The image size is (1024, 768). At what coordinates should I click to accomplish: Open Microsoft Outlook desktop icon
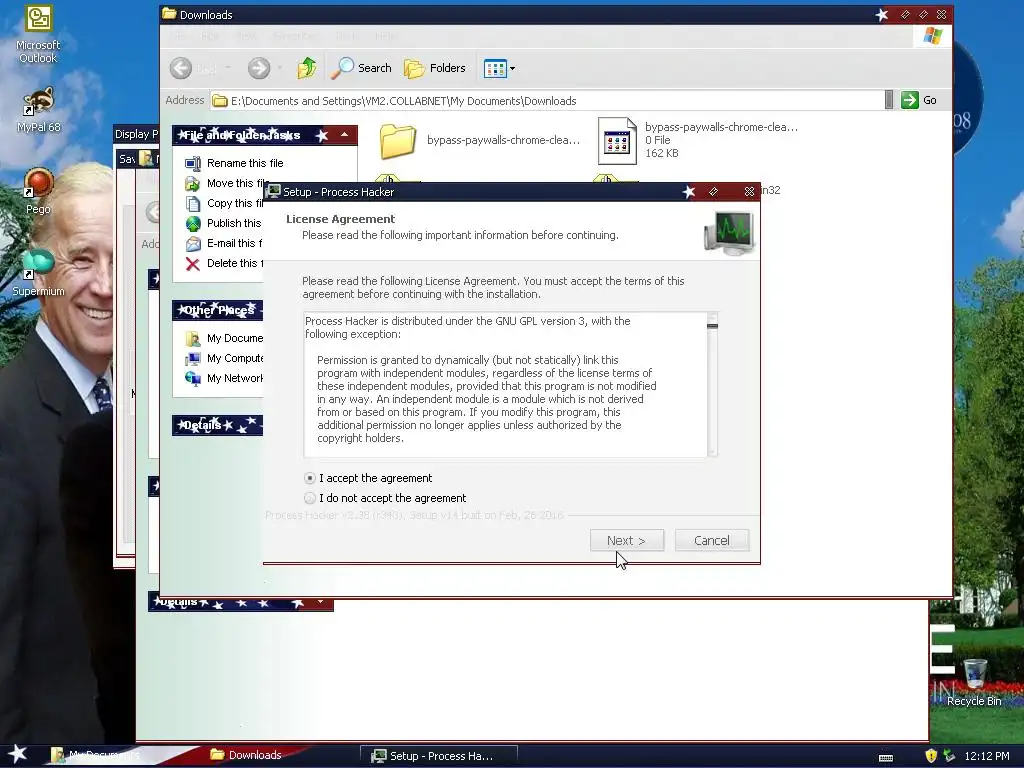(x=38, y=35)
